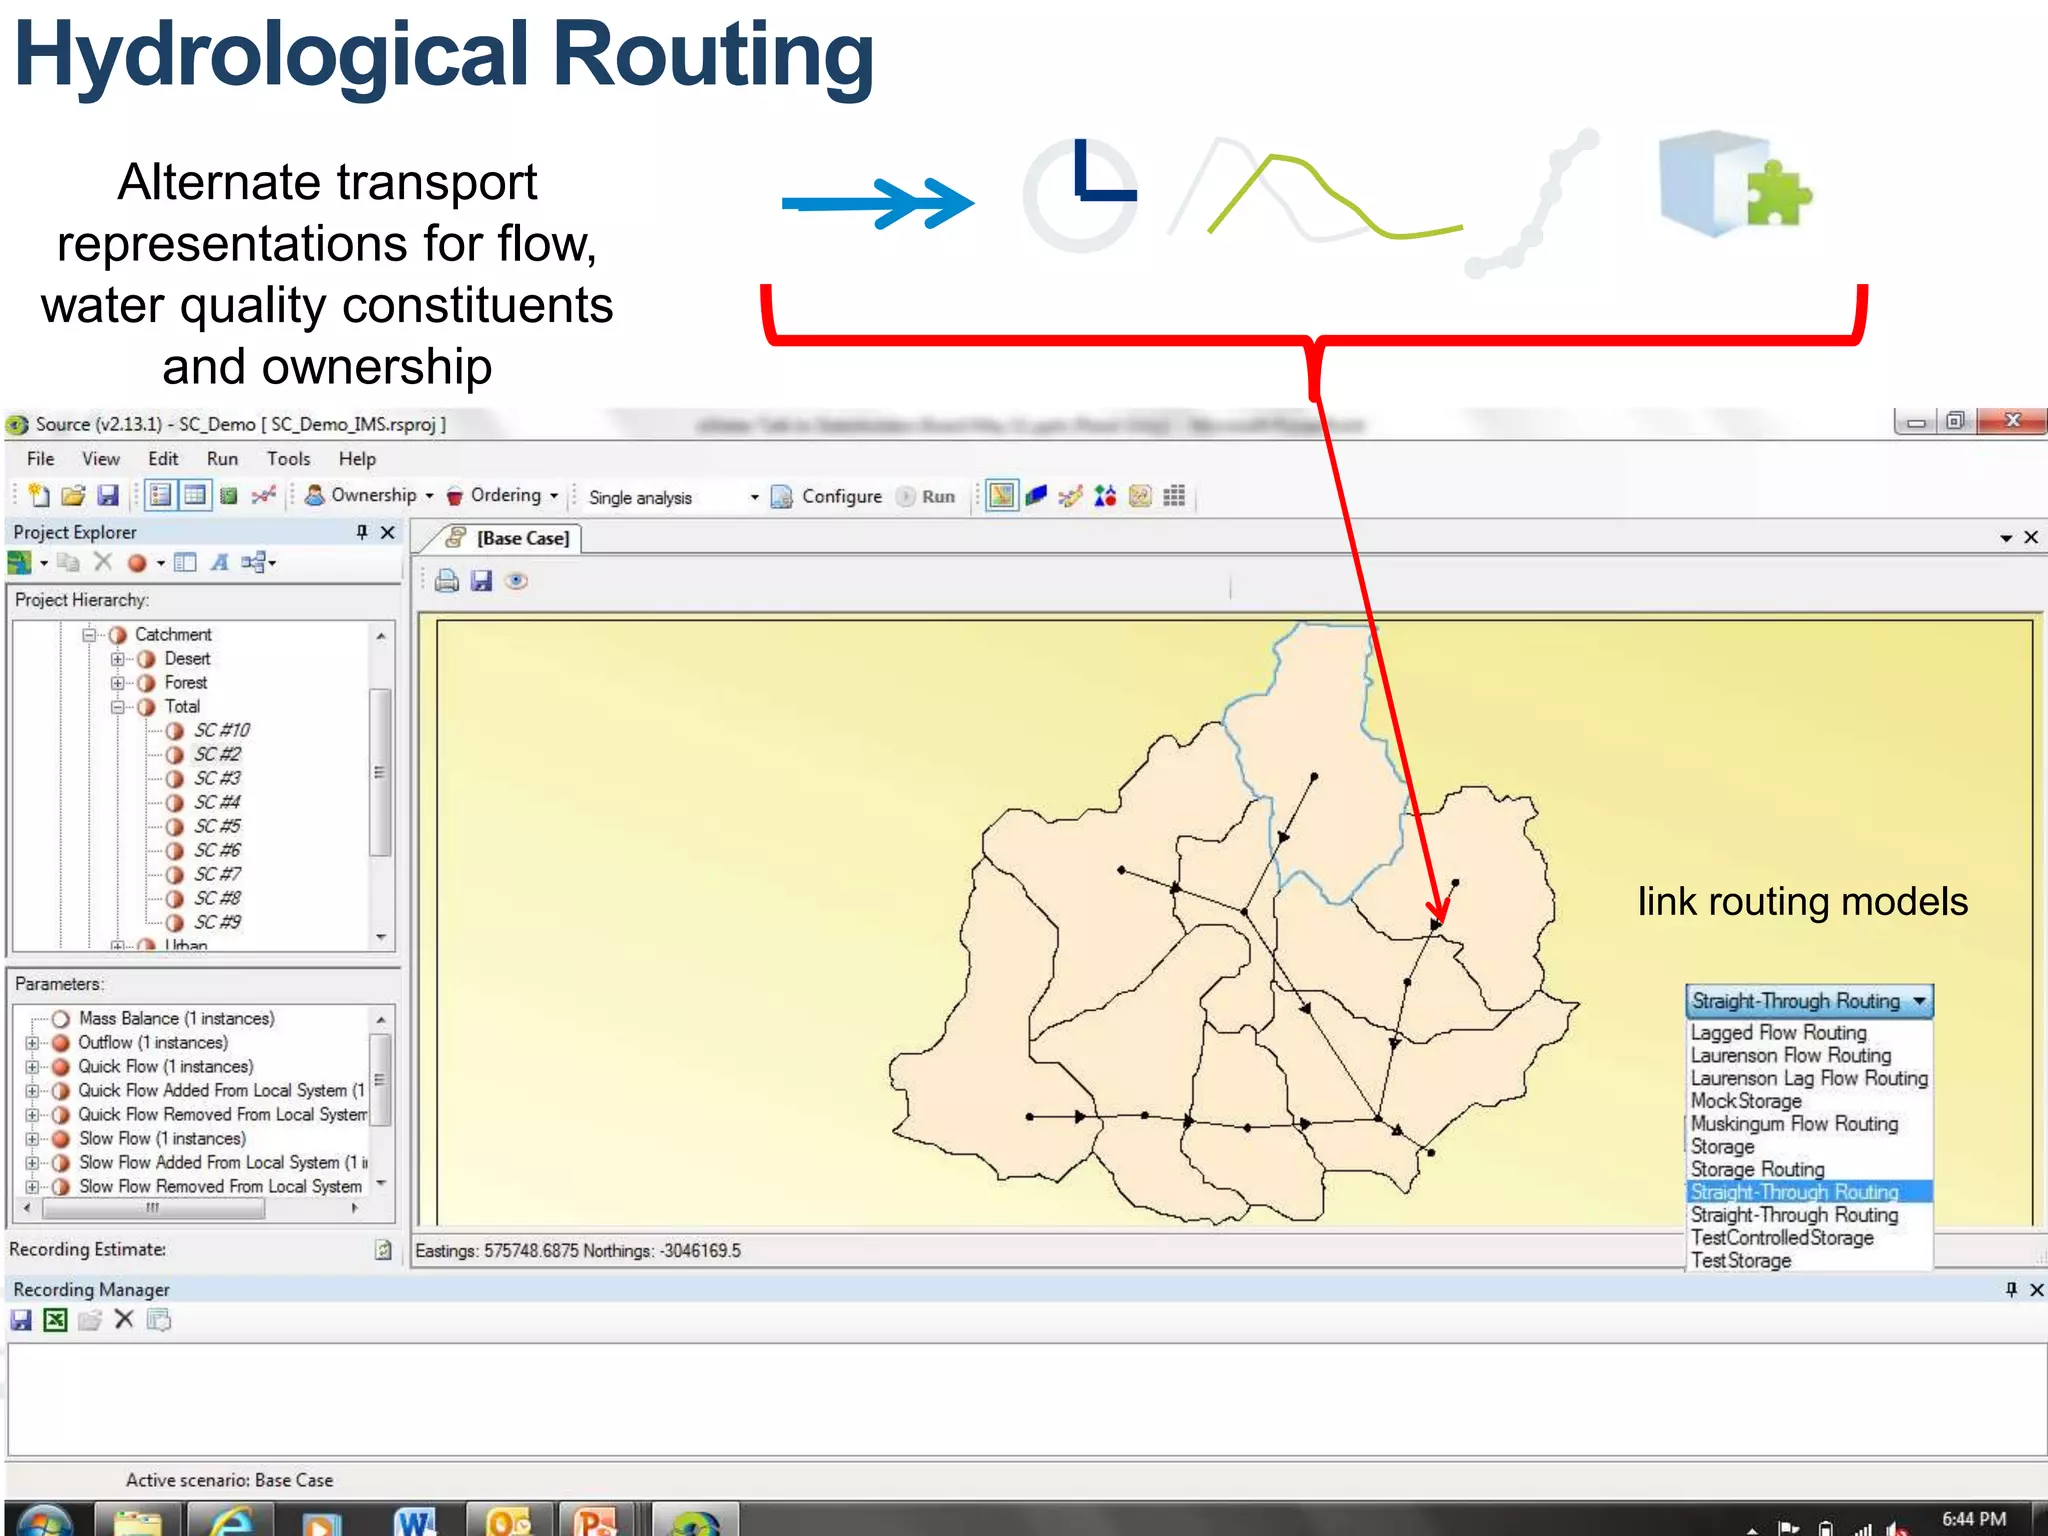Image resolution: width=2048 pixels, height=1536 pixels.
Task: Select SC #5 in hierarchy
Action: [x=217, y=826]
